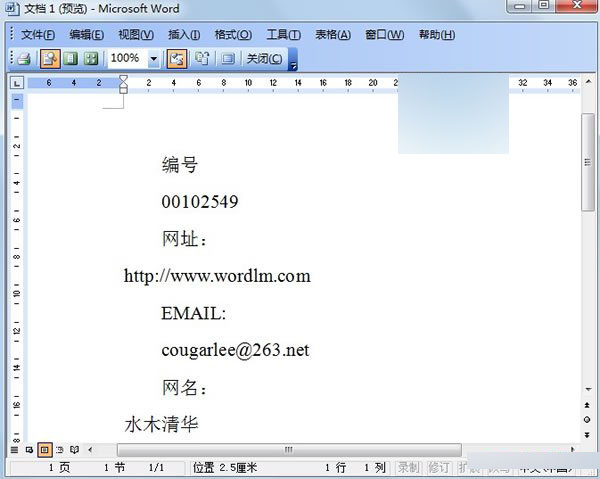Open the 格式(O) menu

(x=233, y=35)
